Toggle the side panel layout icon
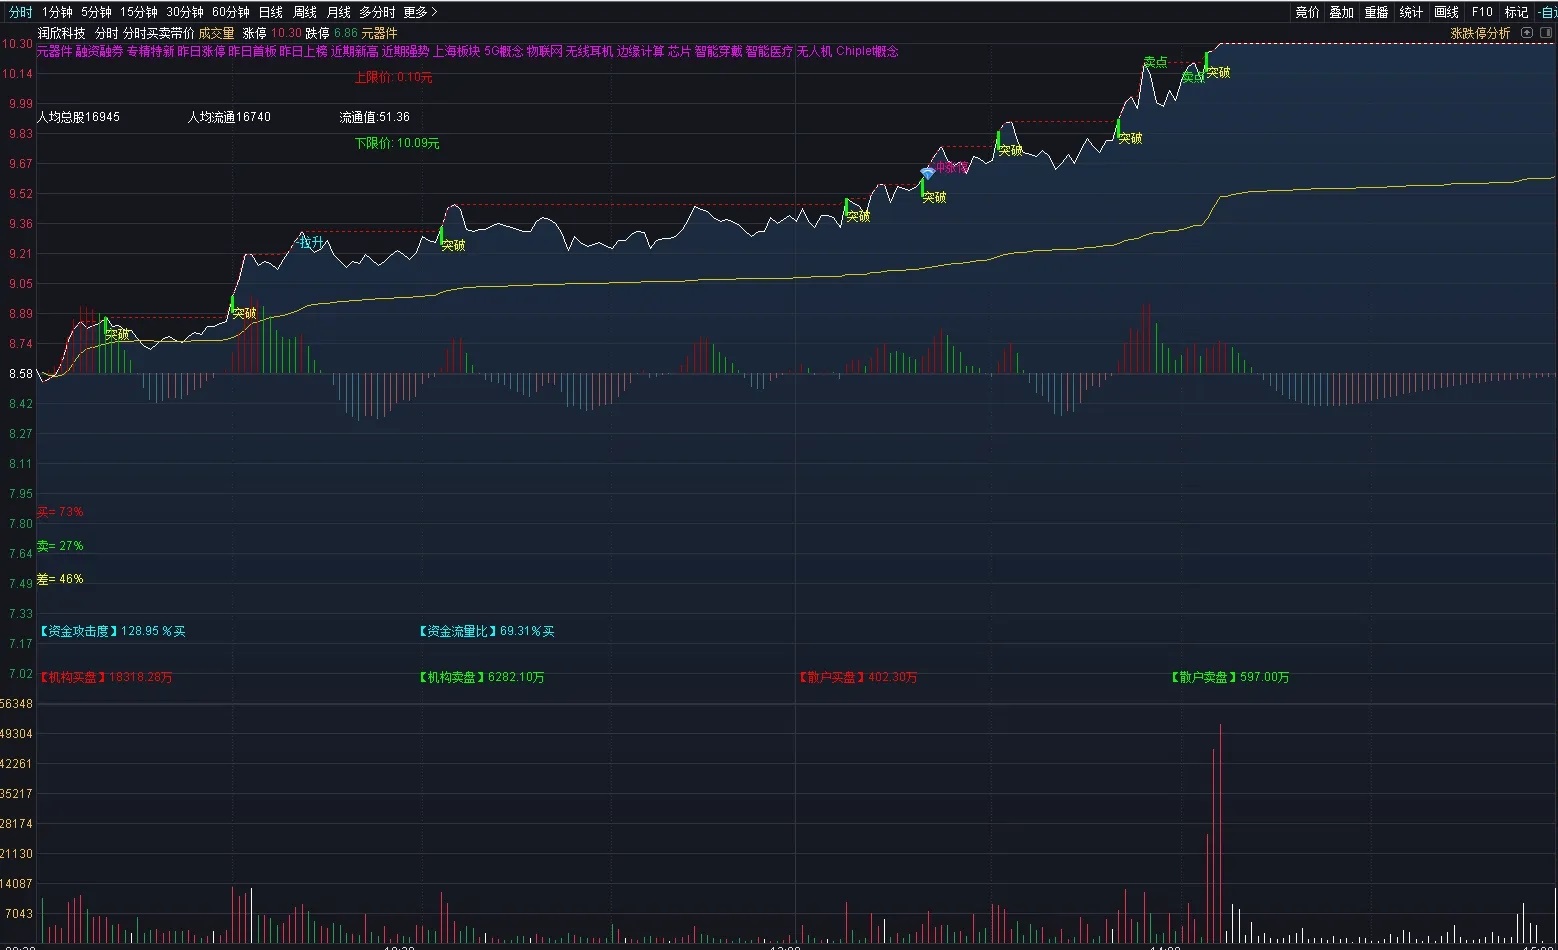The image size is (1558, 950). pyautogui.click(x=1545, y=33)
